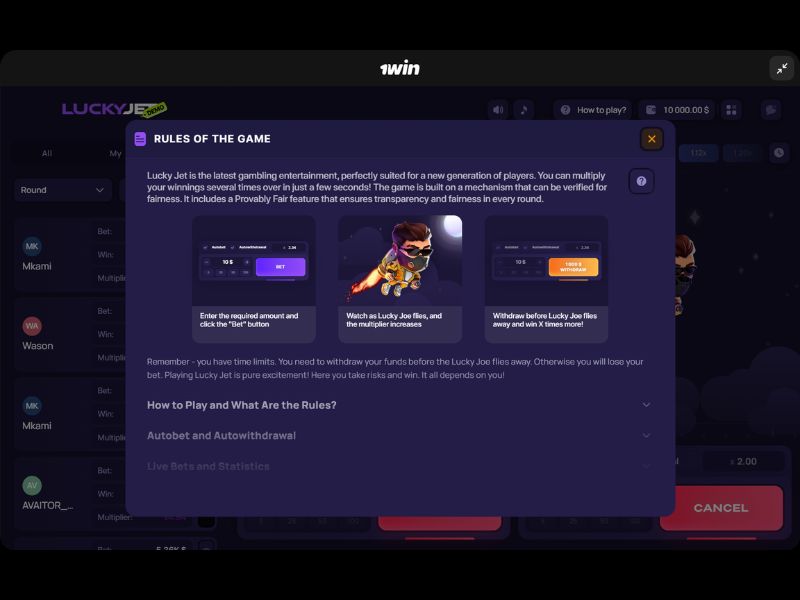Toggle the music note icon
This screenshot has width=800, height=600.
pos(523,110)
